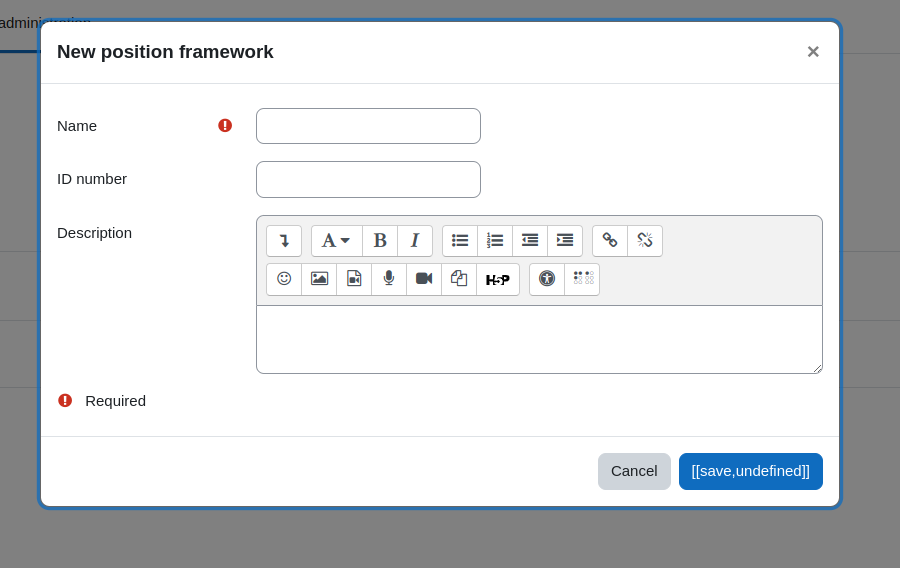Click the Description label

pos(95,233)
